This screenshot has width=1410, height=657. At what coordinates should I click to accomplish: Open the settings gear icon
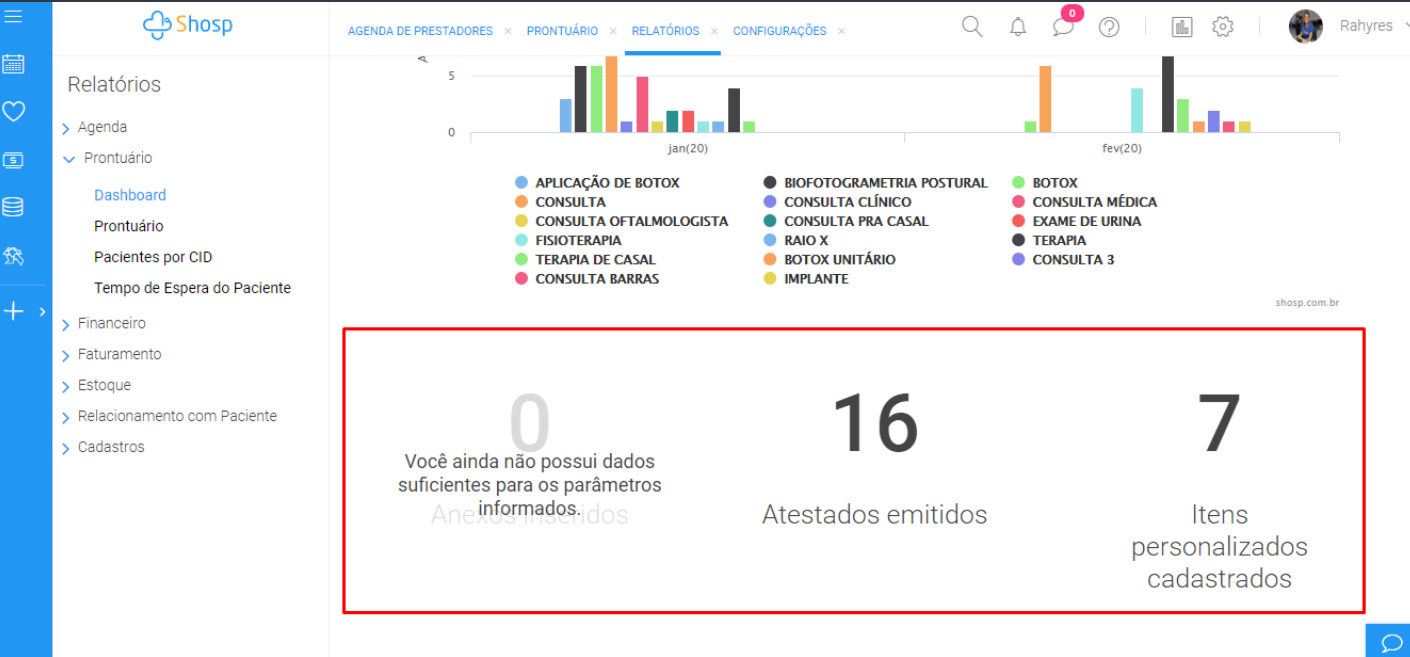coord(1222,27)
